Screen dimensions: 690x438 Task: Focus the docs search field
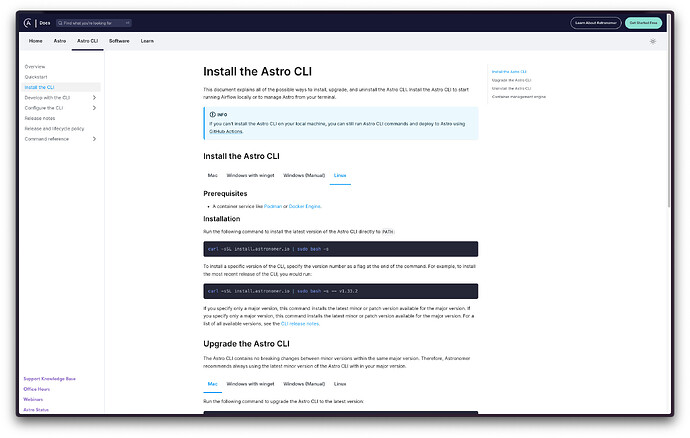click(94, 23)
